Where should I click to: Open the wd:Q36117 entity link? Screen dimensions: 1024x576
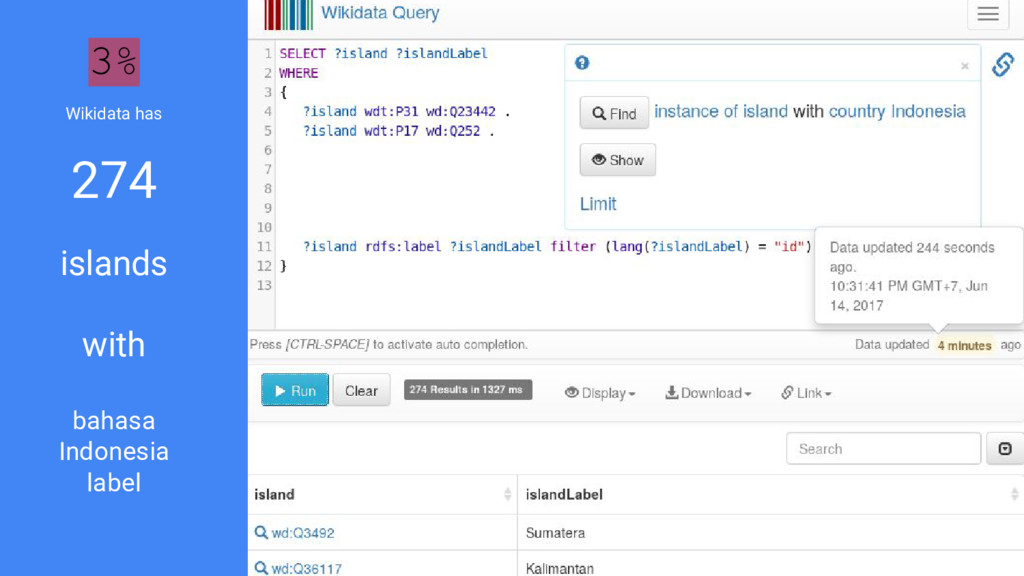coord(306,569)
